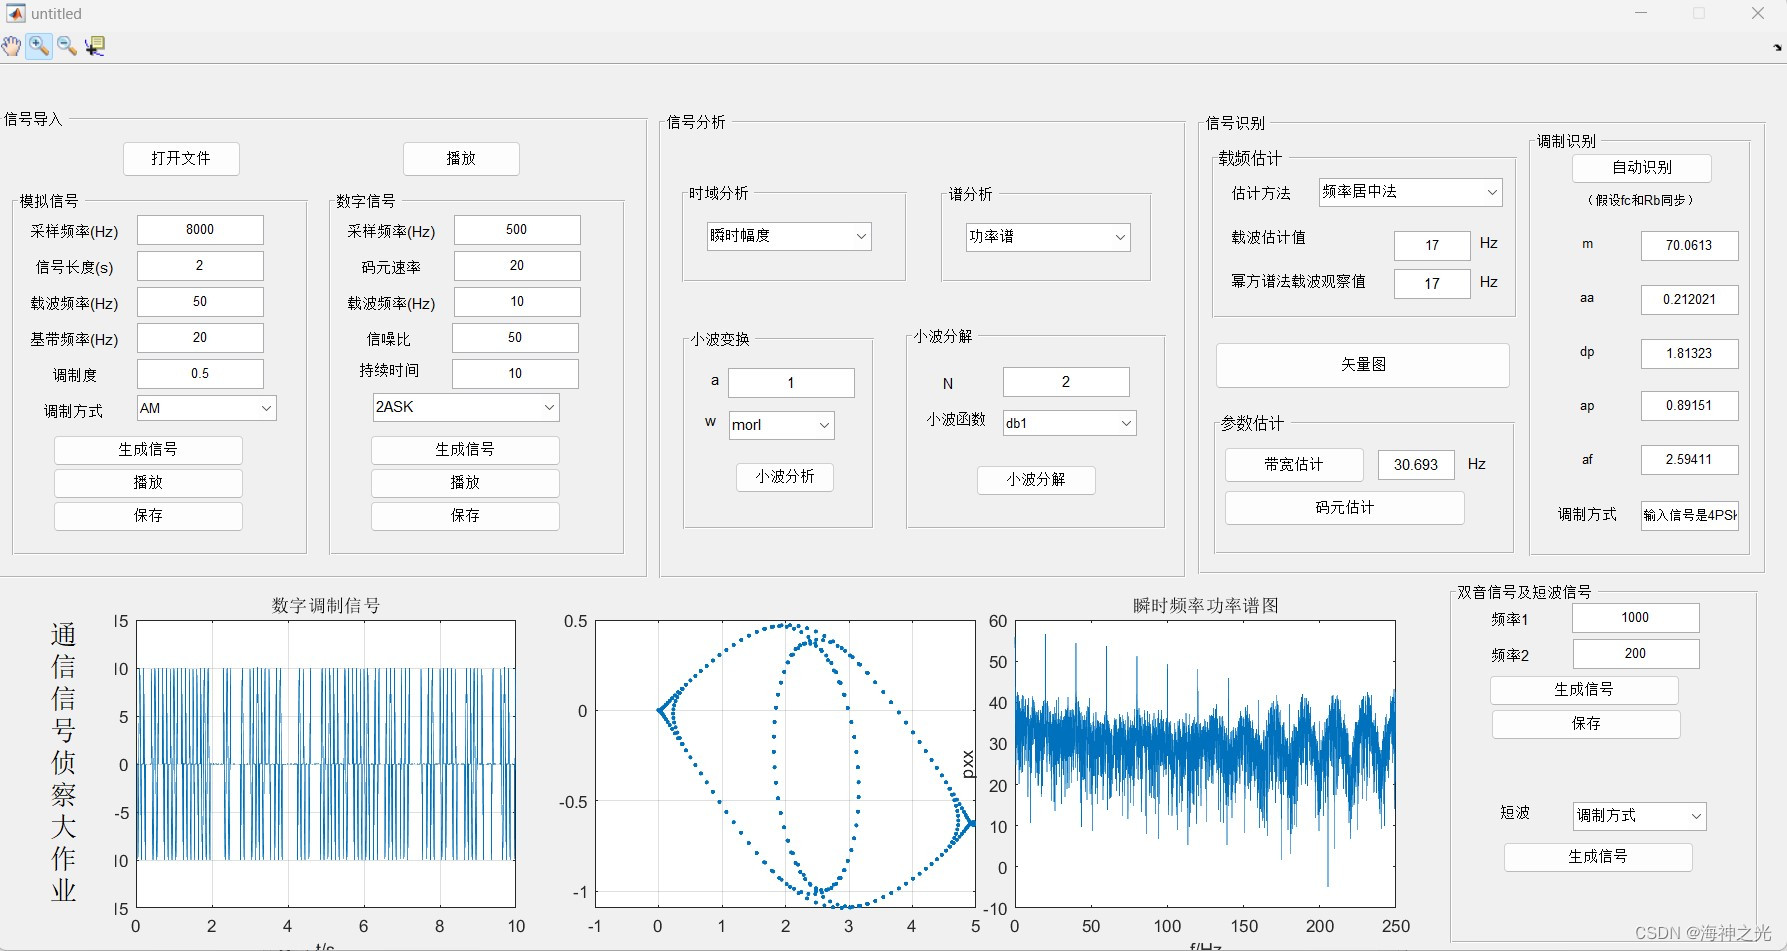Click the 码元估计 button
Screen dimensions: 1787x951
pyautogui.click(x=1345, y=508)
